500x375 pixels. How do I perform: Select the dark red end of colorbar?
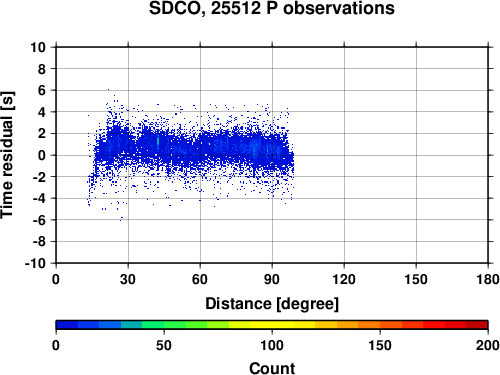pyautogui.click(x=477, y=325)
